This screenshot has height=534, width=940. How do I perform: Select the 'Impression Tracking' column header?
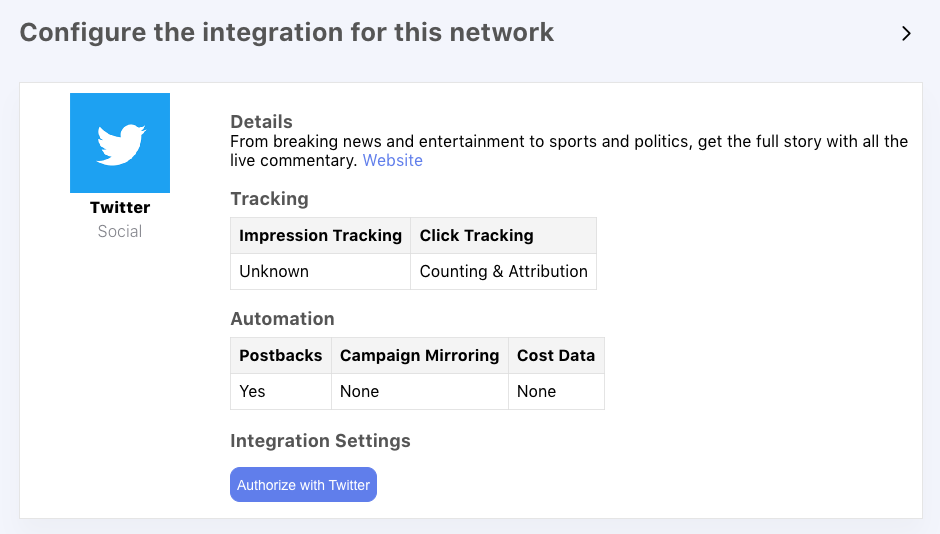coord(321,236)
